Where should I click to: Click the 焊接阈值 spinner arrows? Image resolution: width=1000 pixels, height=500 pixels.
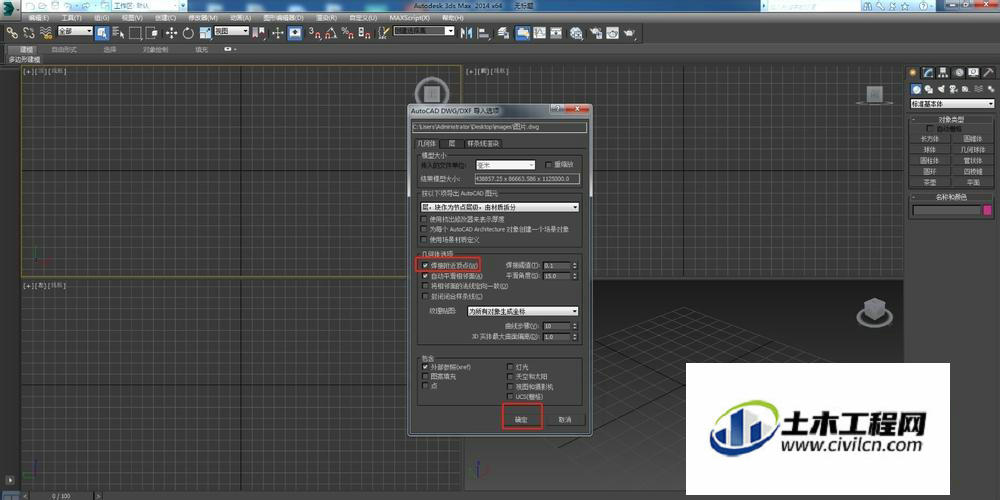pos(575,265)
